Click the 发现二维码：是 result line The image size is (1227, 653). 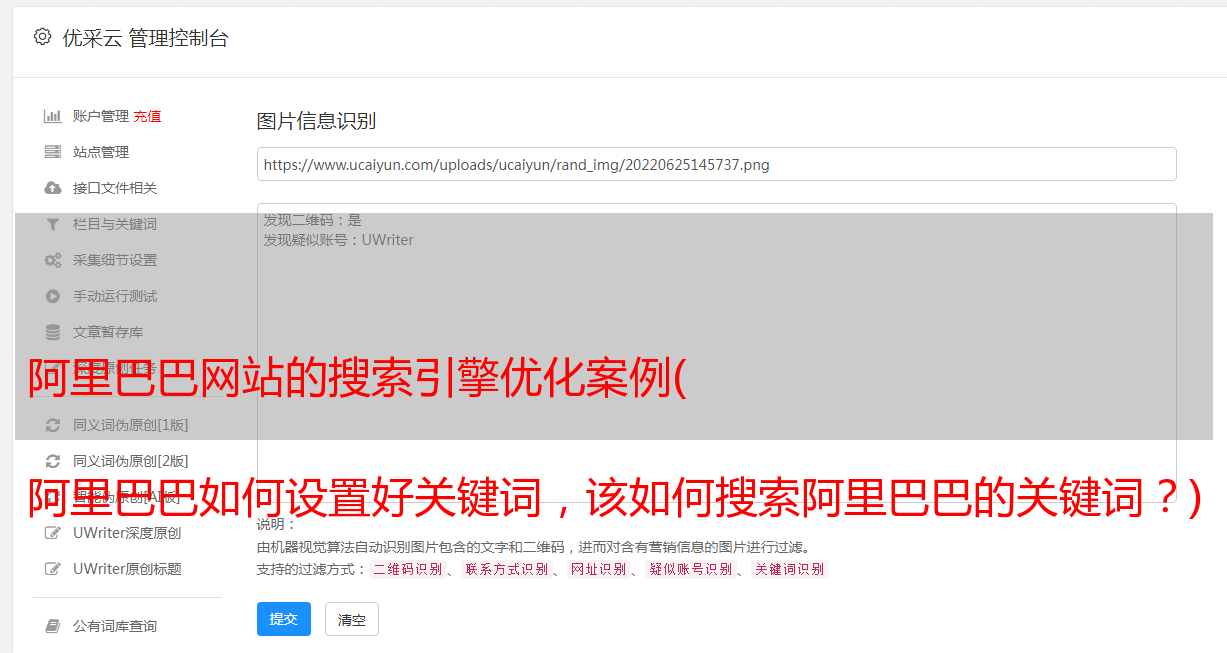(313, 220)
